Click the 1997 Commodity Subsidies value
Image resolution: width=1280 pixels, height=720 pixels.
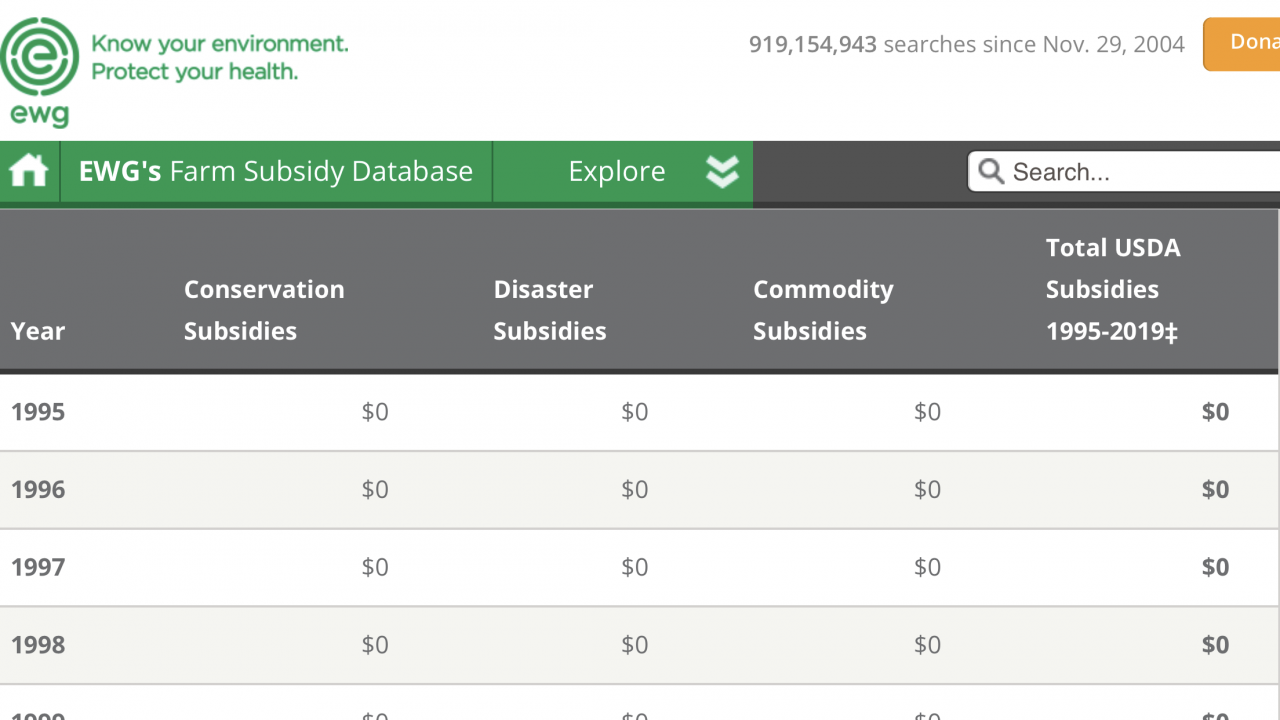pos(928,568)
